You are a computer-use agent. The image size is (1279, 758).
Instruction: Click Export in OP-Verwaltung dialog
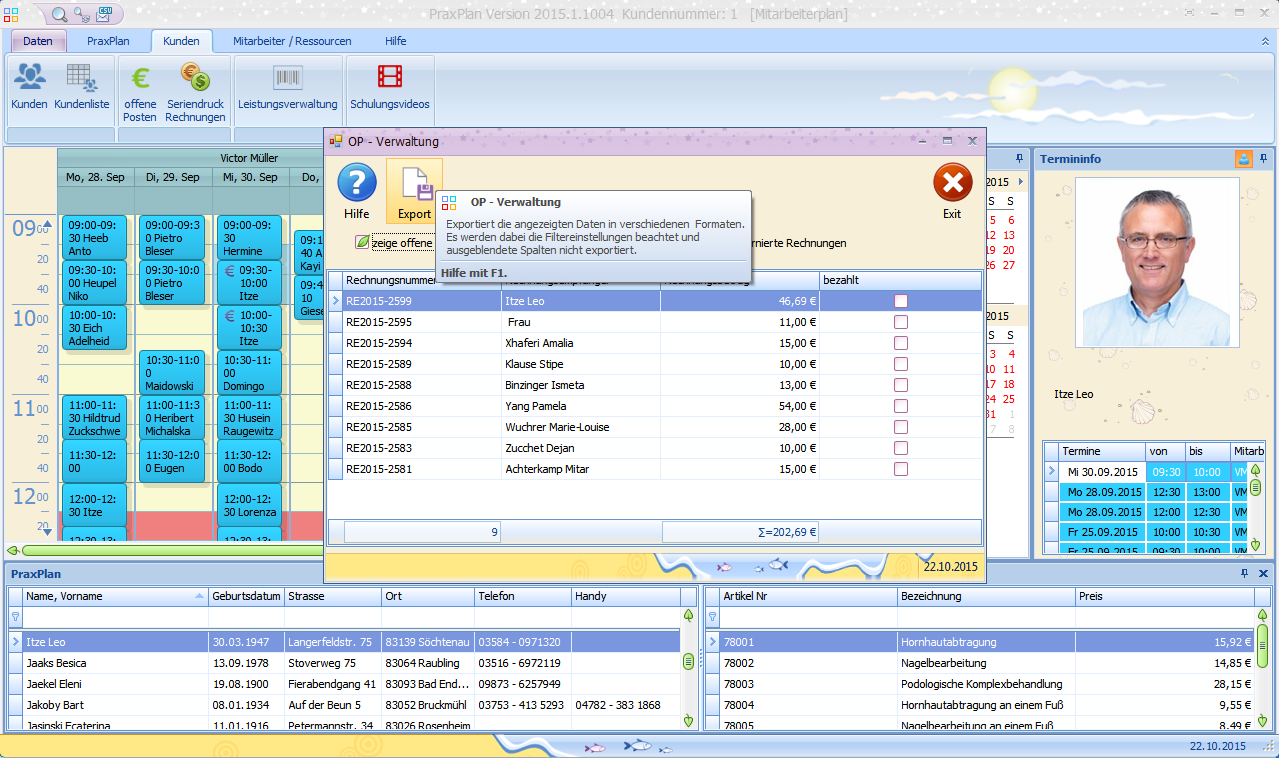(414, 191)
